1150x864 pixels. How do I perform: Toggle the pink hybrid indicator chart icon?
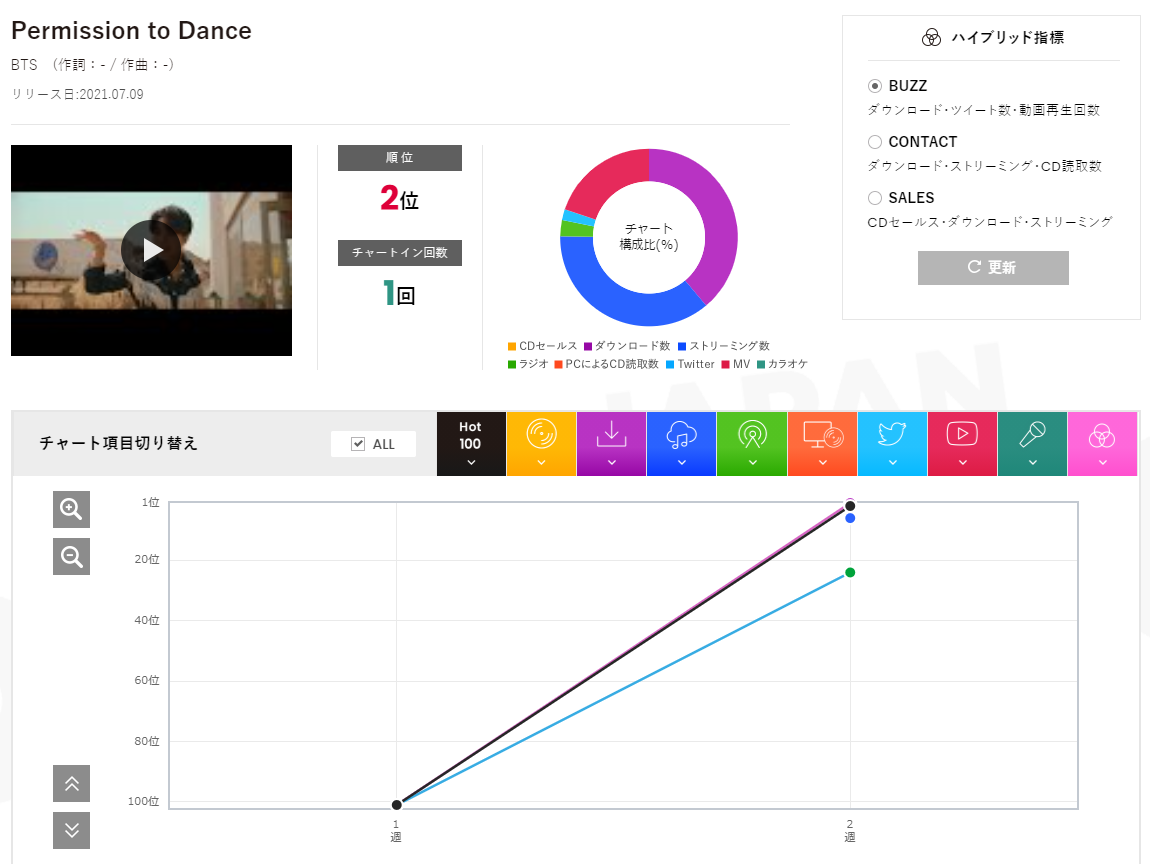tap(1102, 436)
